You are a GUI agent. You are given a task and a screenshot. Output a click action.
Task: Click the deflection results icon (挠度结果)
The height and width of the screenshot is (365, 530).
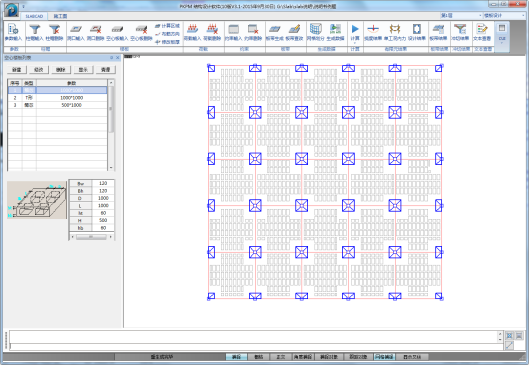coord(373,32)
